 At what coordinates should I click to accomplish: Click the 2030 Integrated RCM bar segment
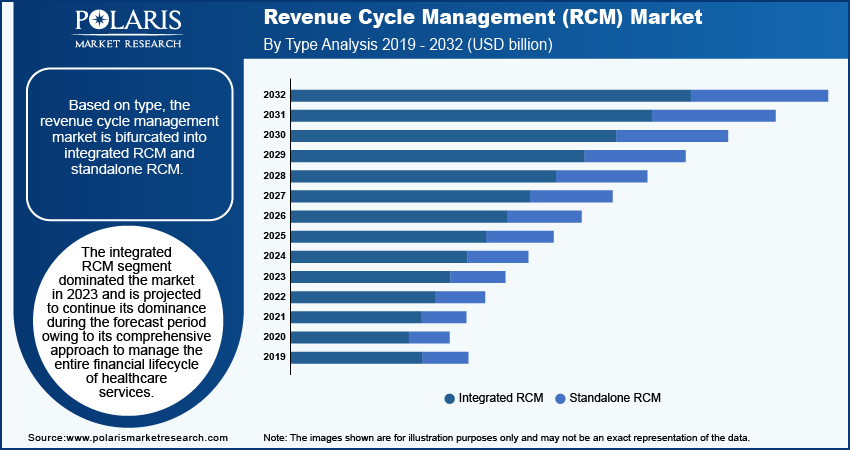pyautogui.click(x=454, y=136)
